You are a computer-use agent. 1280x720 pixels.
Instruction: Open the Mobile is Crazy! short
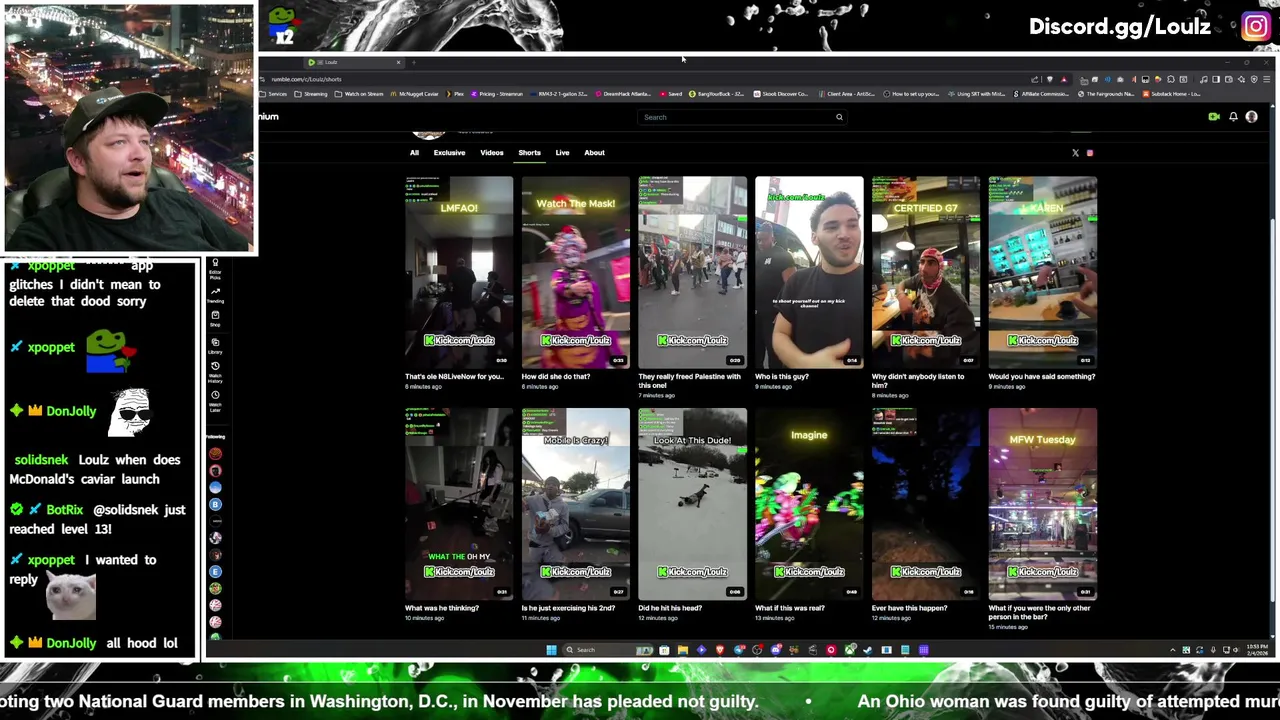point(576,503)
